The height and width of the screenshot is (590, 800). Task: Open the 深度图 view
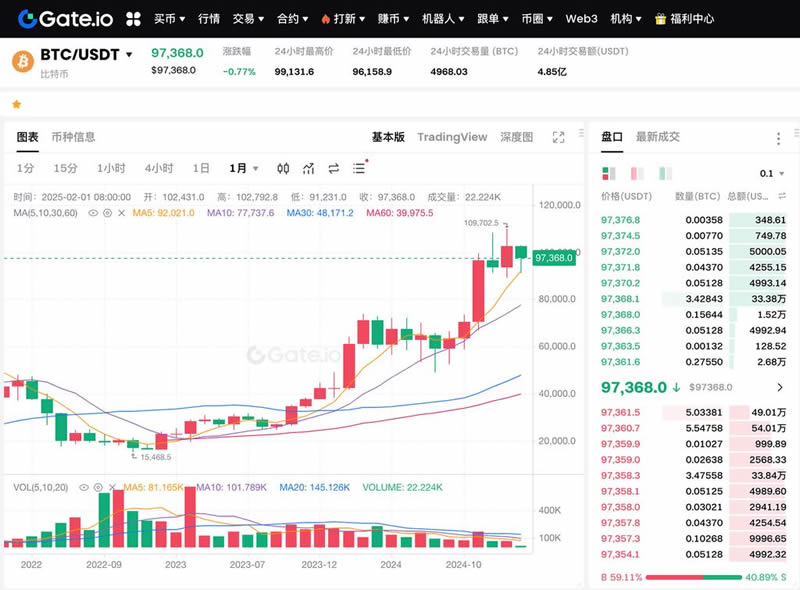[516, 137]
